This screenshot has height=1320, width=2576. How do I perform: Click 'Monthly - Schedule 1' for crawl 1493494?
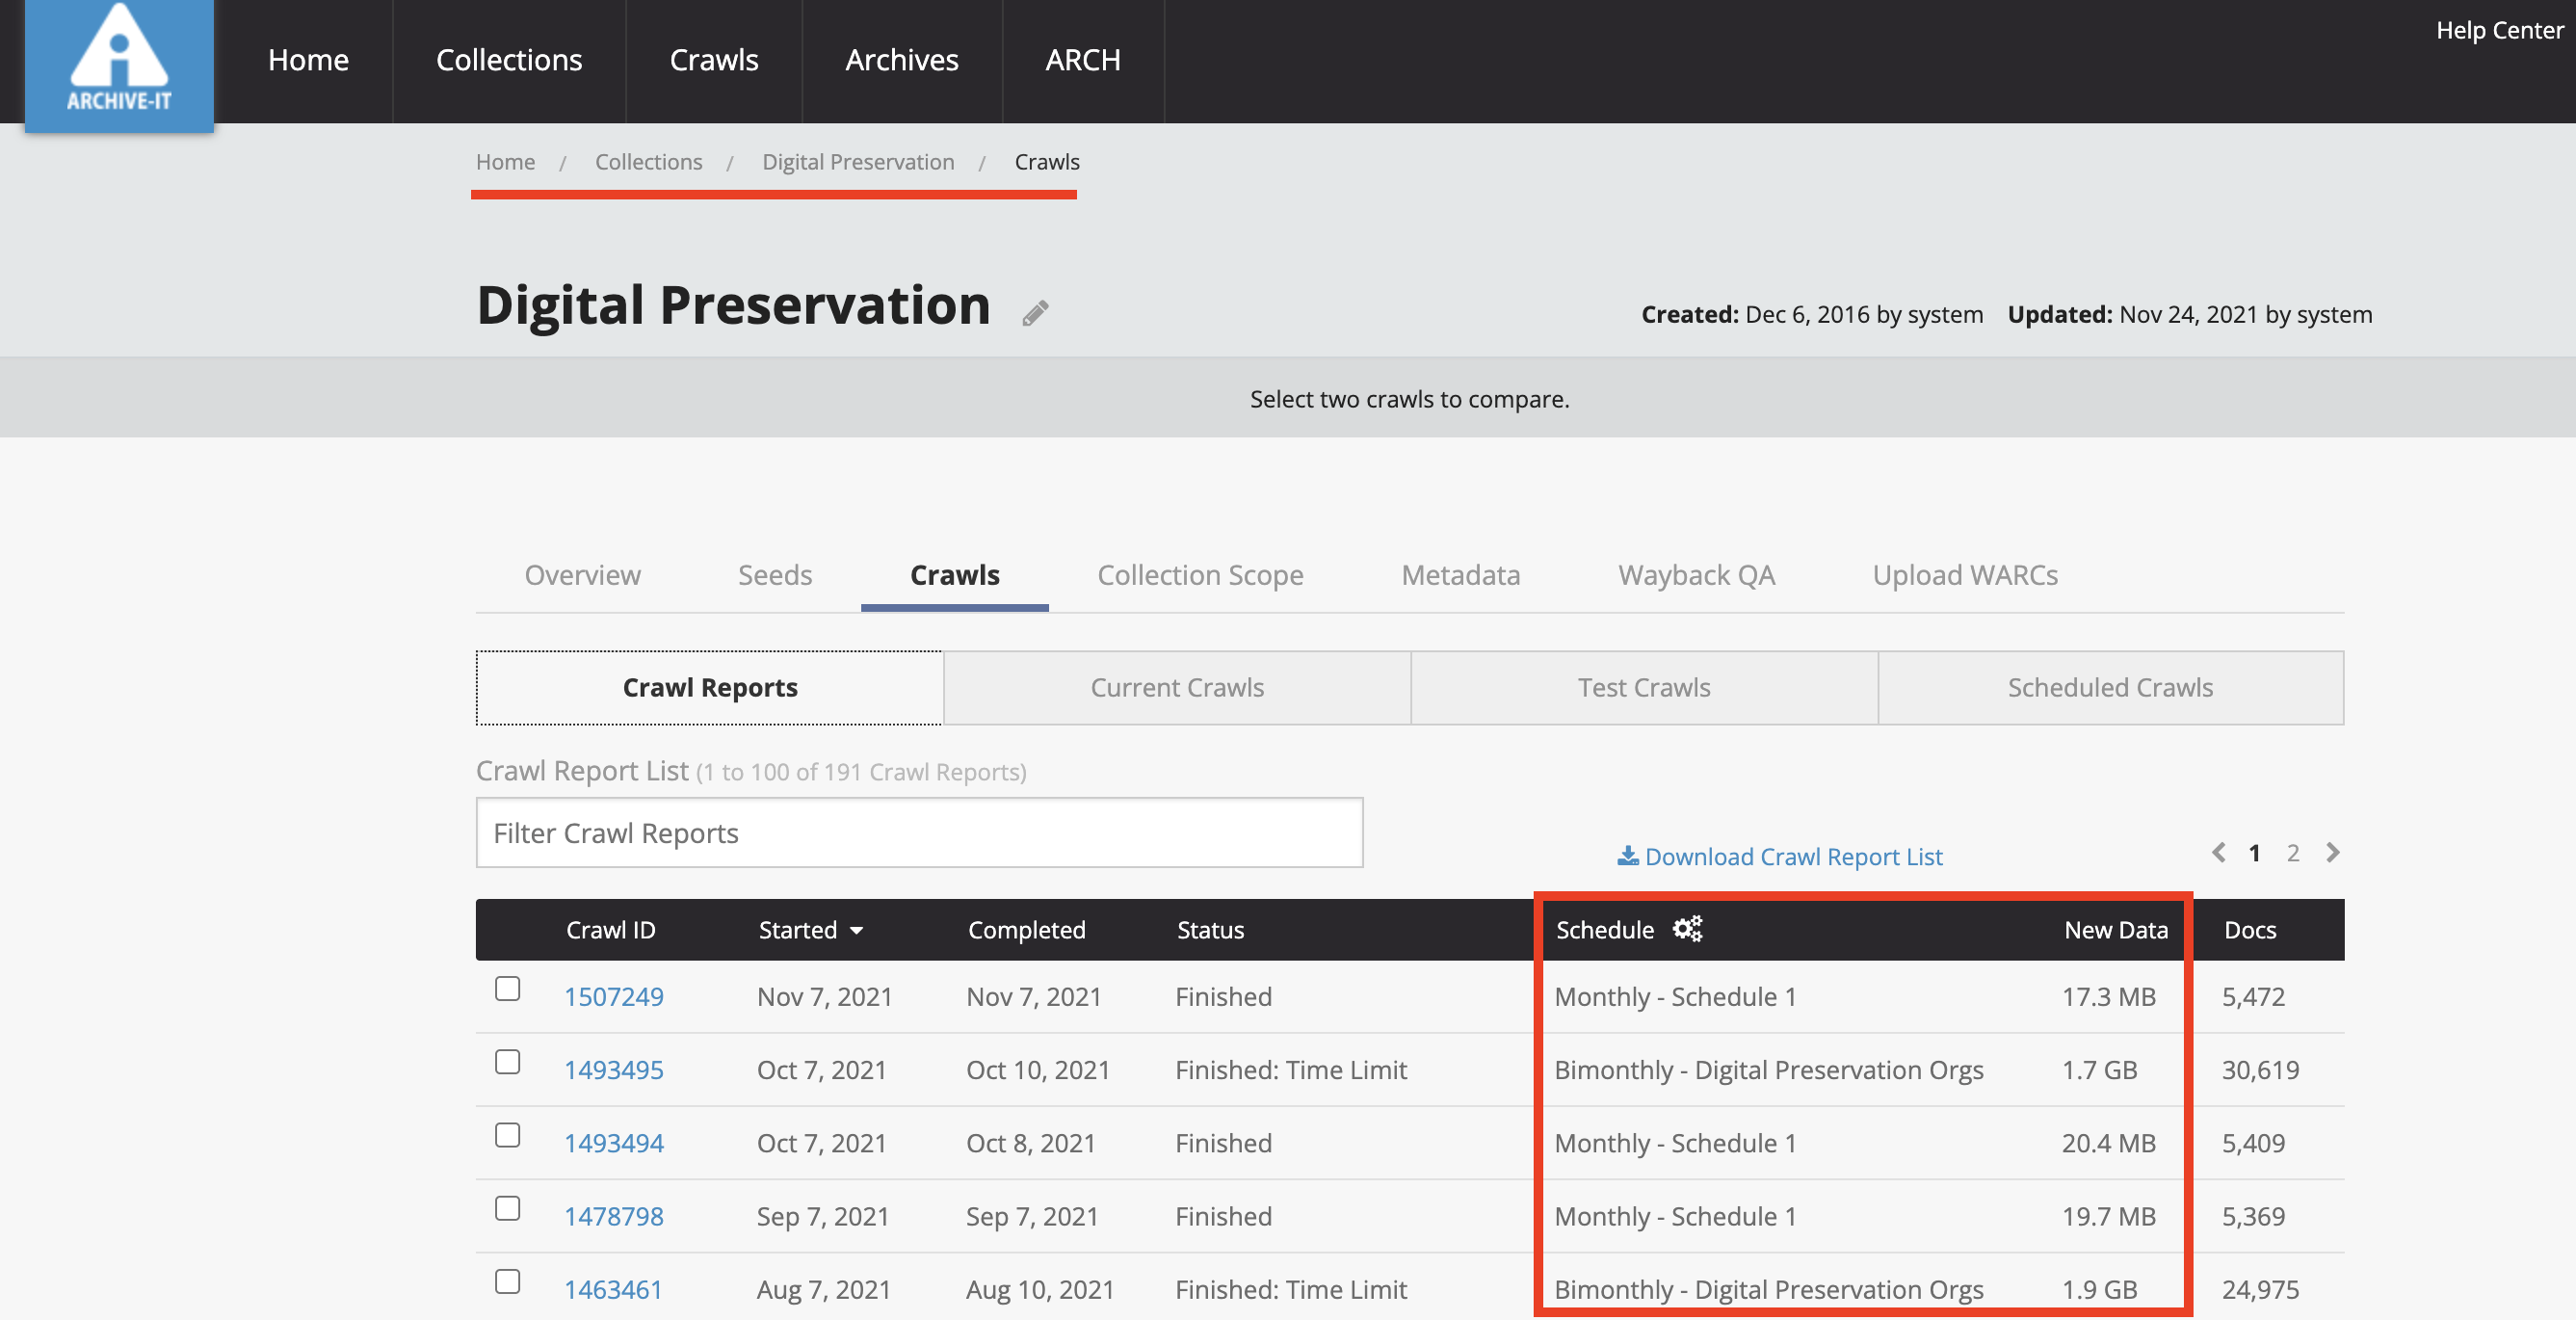pos(1675,1143)
